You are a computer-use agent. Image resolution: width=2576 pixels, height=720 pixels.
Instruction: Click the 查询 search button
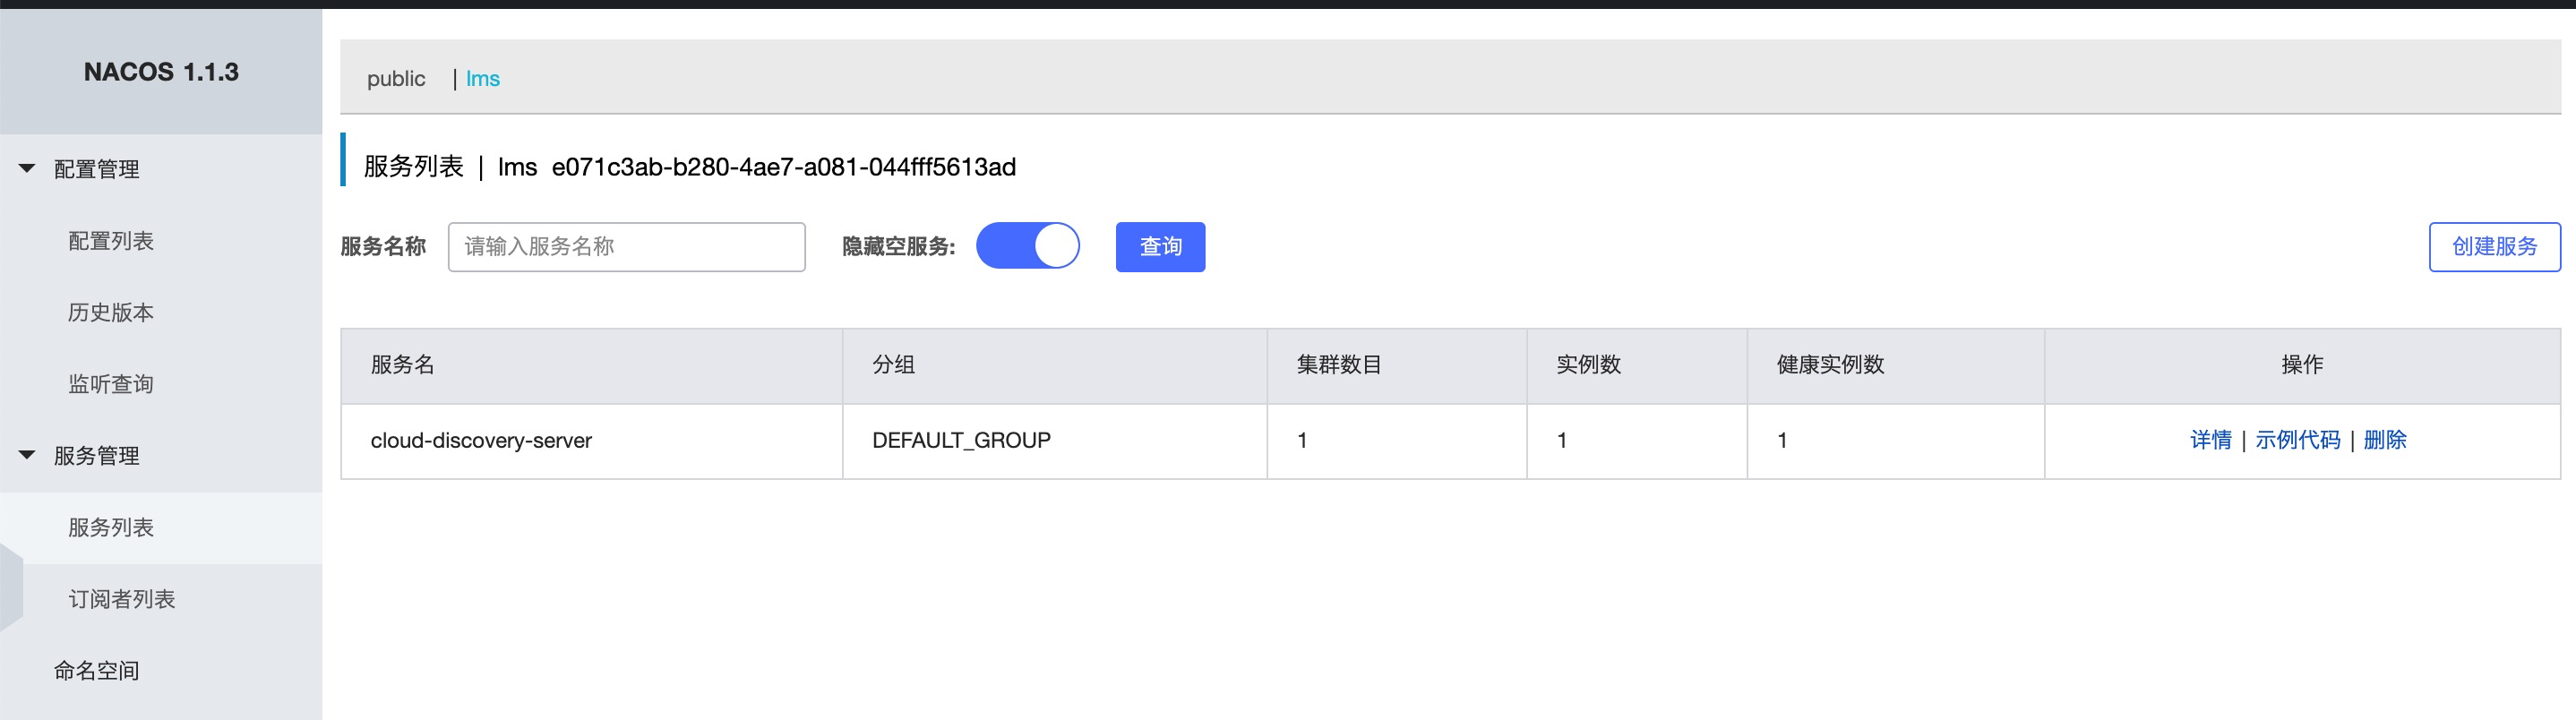pyautogui.click(x=1160, y=247)
